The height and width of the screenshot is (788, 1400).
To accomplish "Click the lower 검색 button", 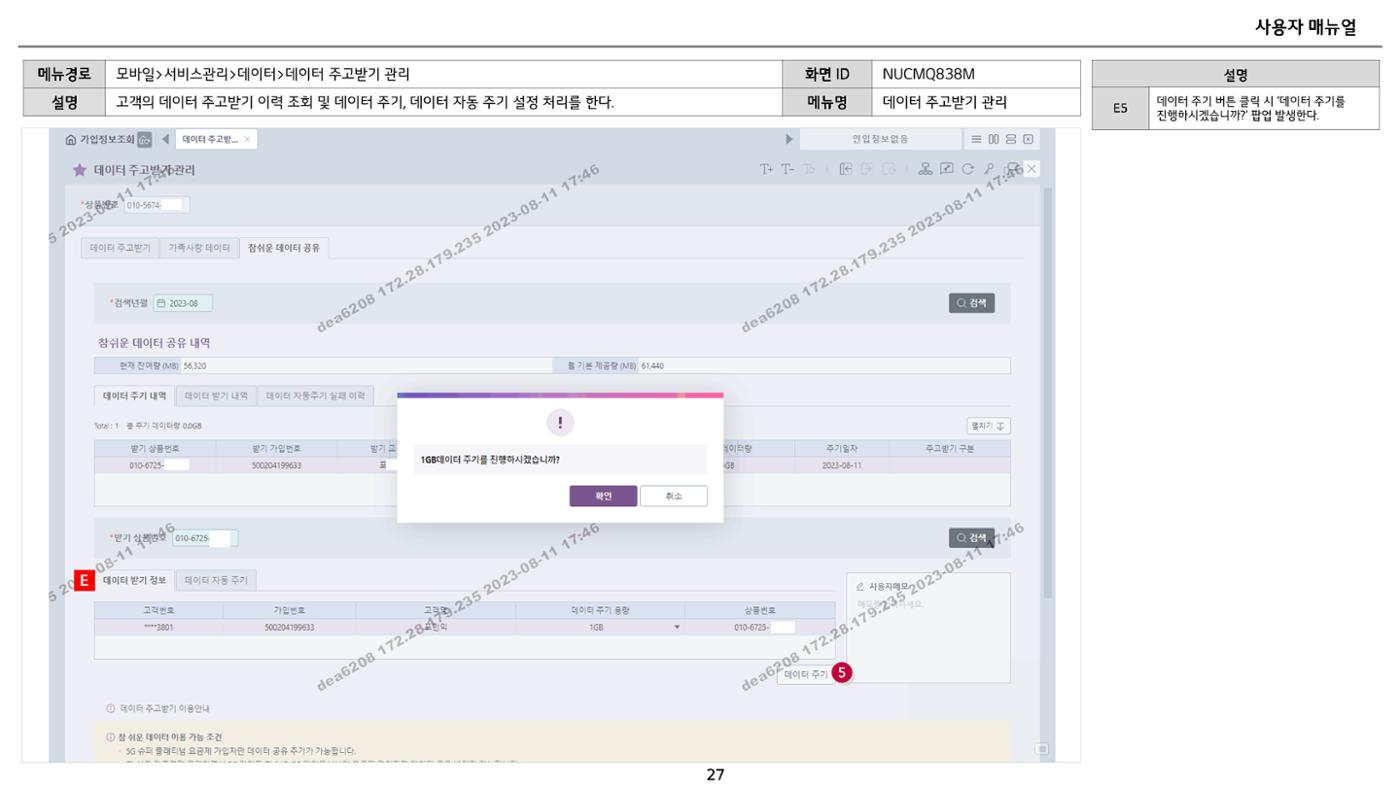I will (972, 538).
